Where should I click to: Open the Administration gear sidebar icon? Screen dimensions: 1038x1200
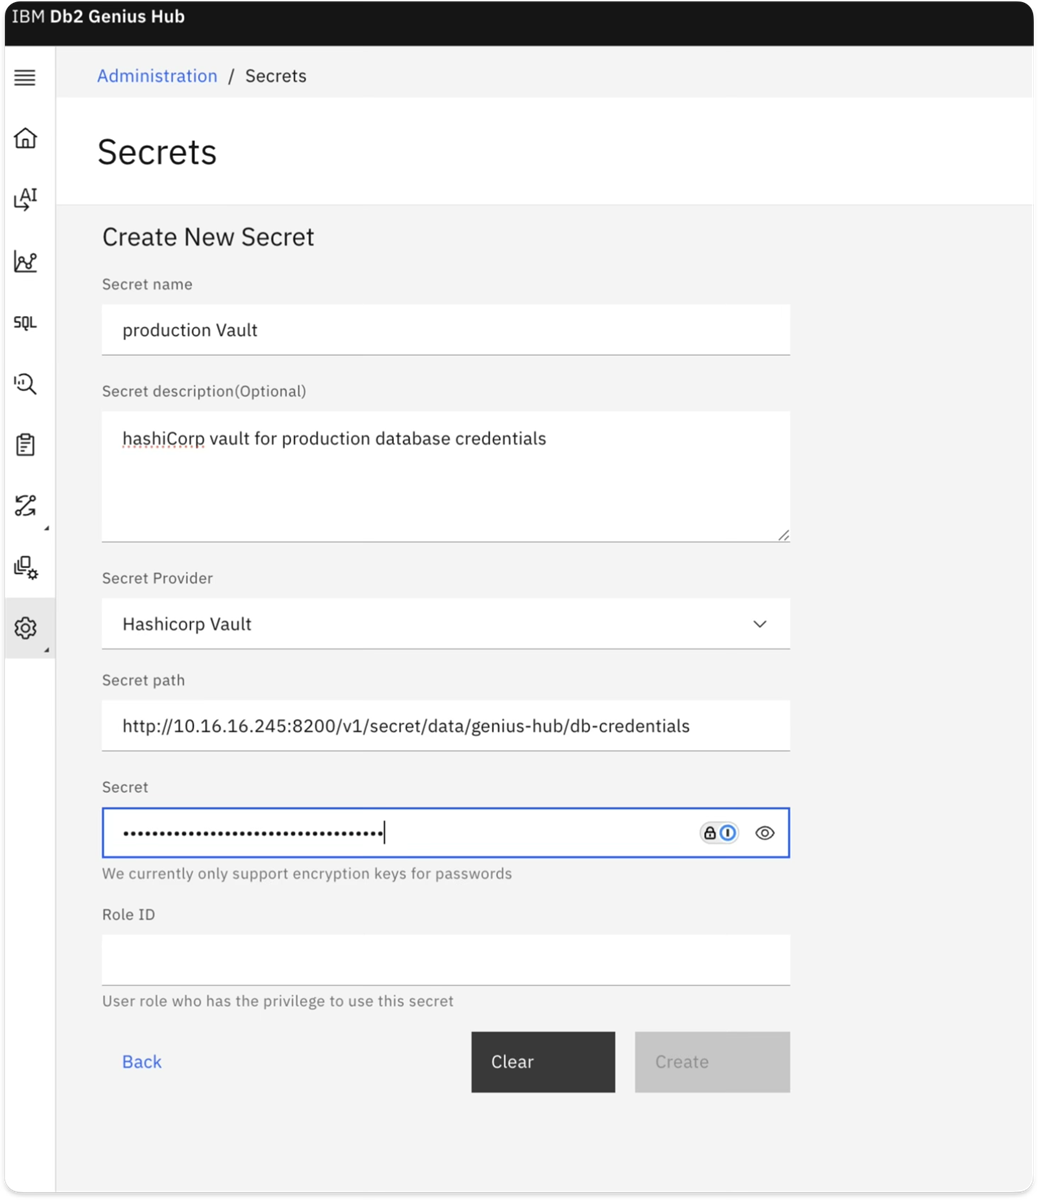pyautogui.click(x=25, y=628)
